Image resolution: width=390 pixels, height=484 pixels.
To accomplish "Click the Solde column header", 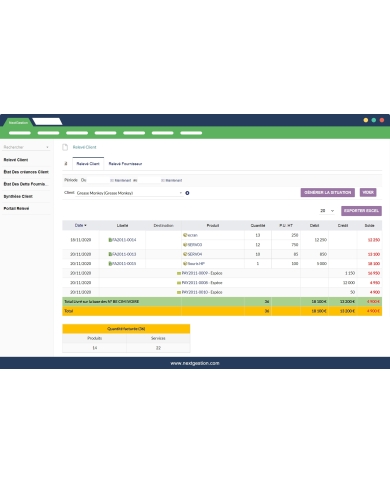I will point(369,225).
